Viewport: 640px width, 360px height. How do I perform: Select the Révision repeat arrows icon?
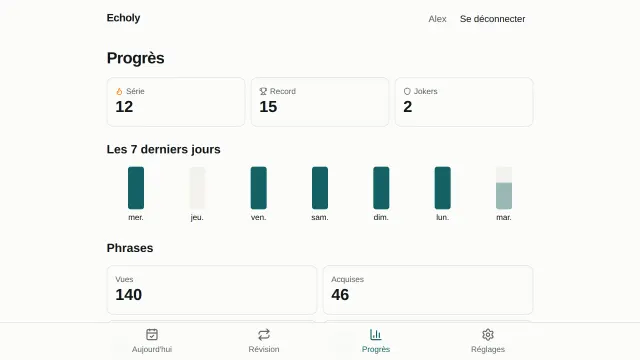[264, 335]
